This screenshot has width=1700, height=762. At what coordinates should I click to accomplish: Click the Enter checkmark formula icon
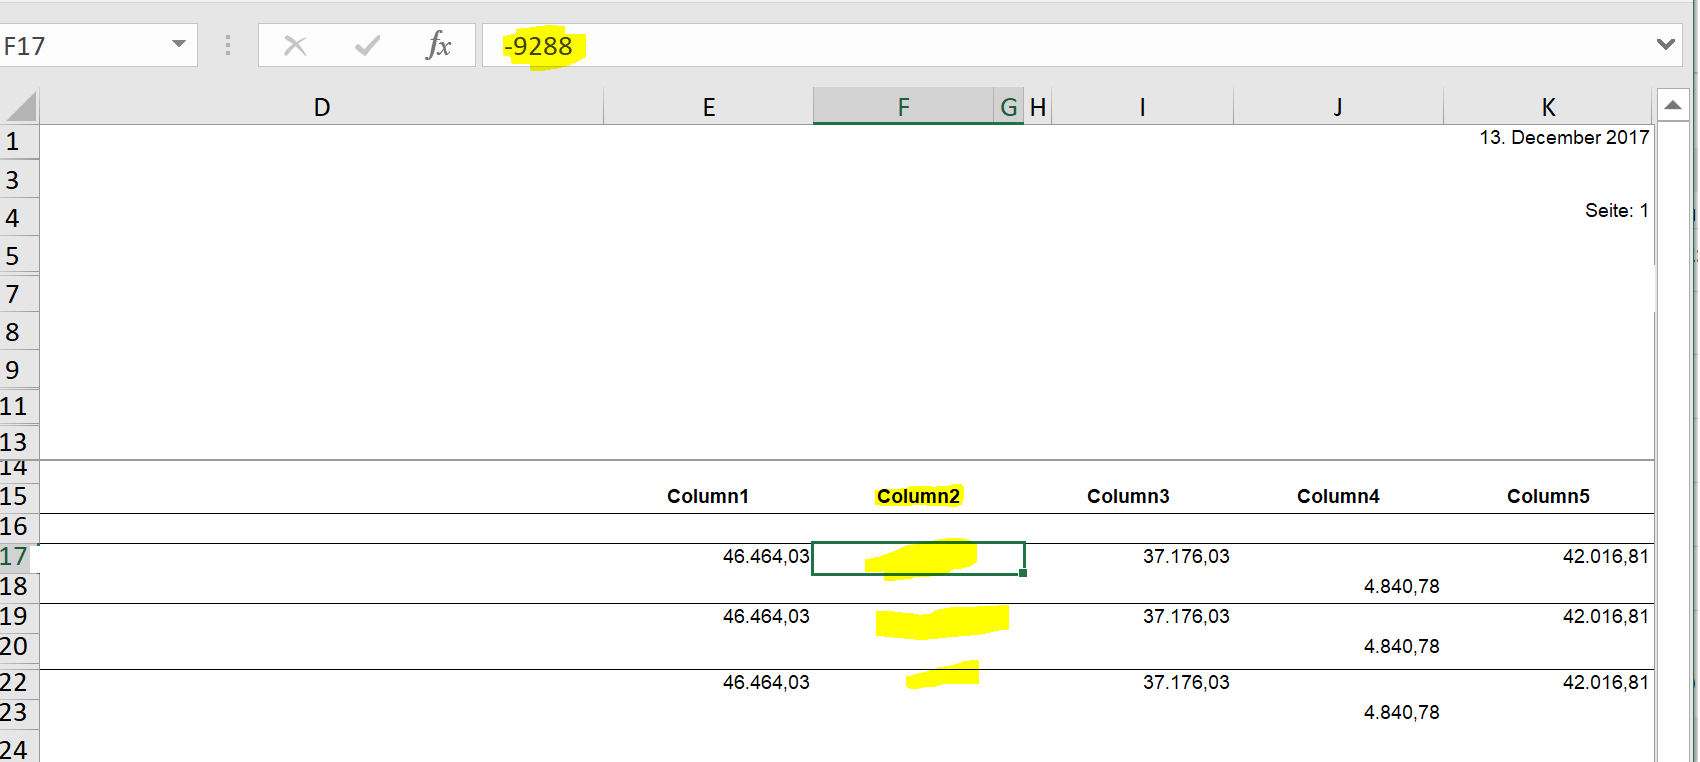point(367,46)
